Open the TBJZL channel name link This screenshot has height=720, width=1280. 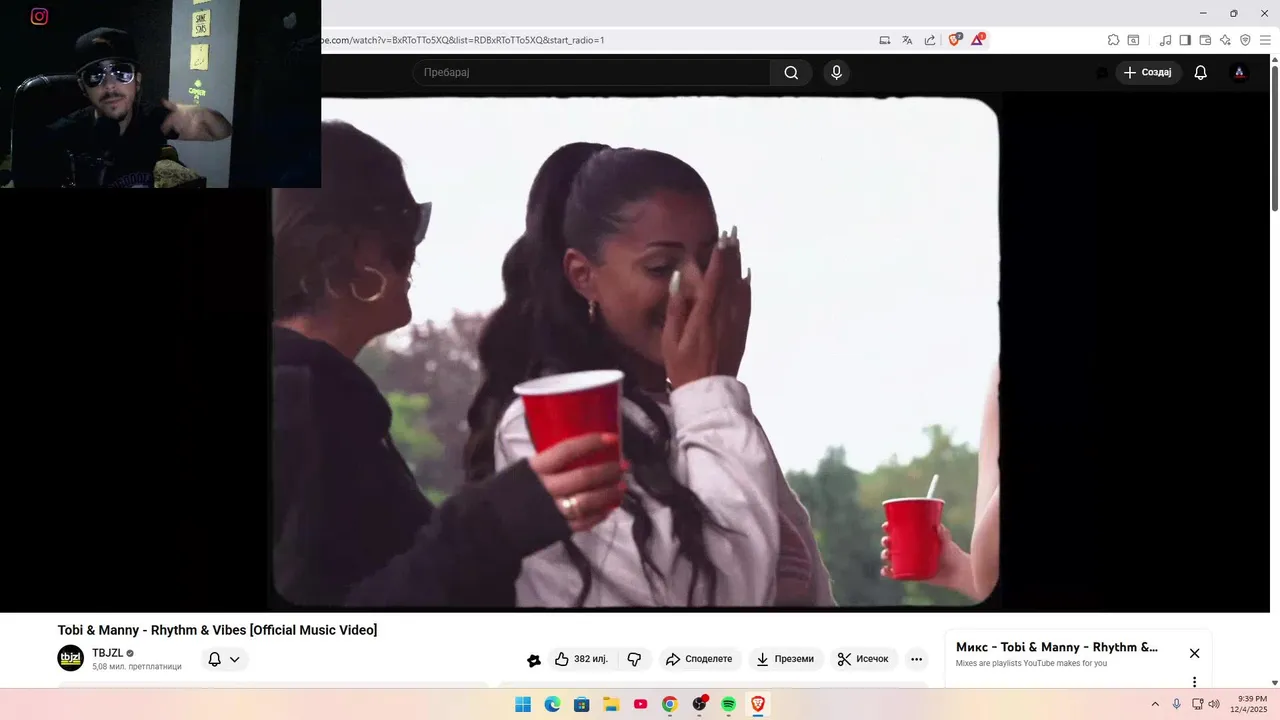(x=108, y=653)
